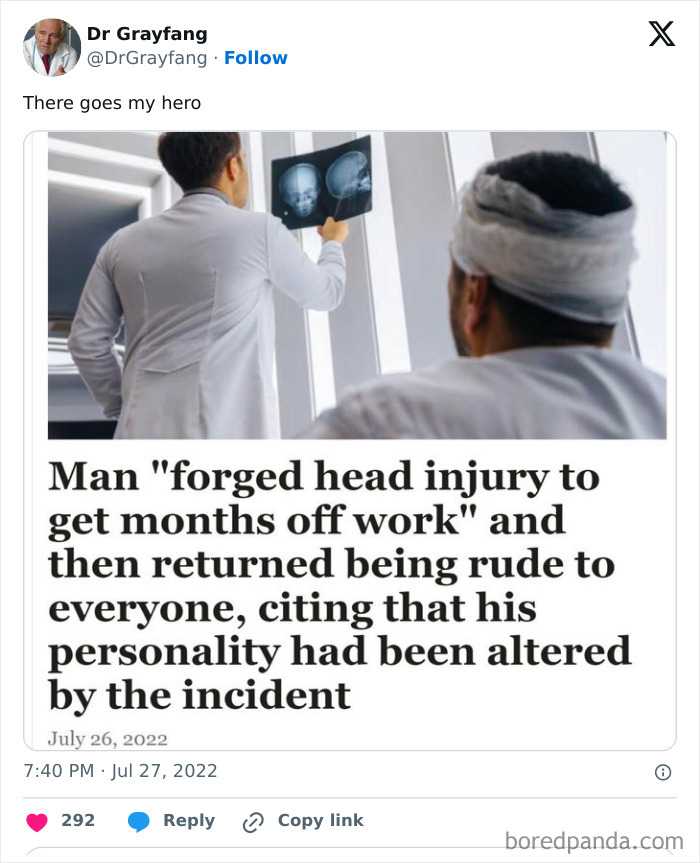The width and height of the screenshot is (700, 863).
Task: Open the @DrGrayfang handle link
Action: coord(147,58)
